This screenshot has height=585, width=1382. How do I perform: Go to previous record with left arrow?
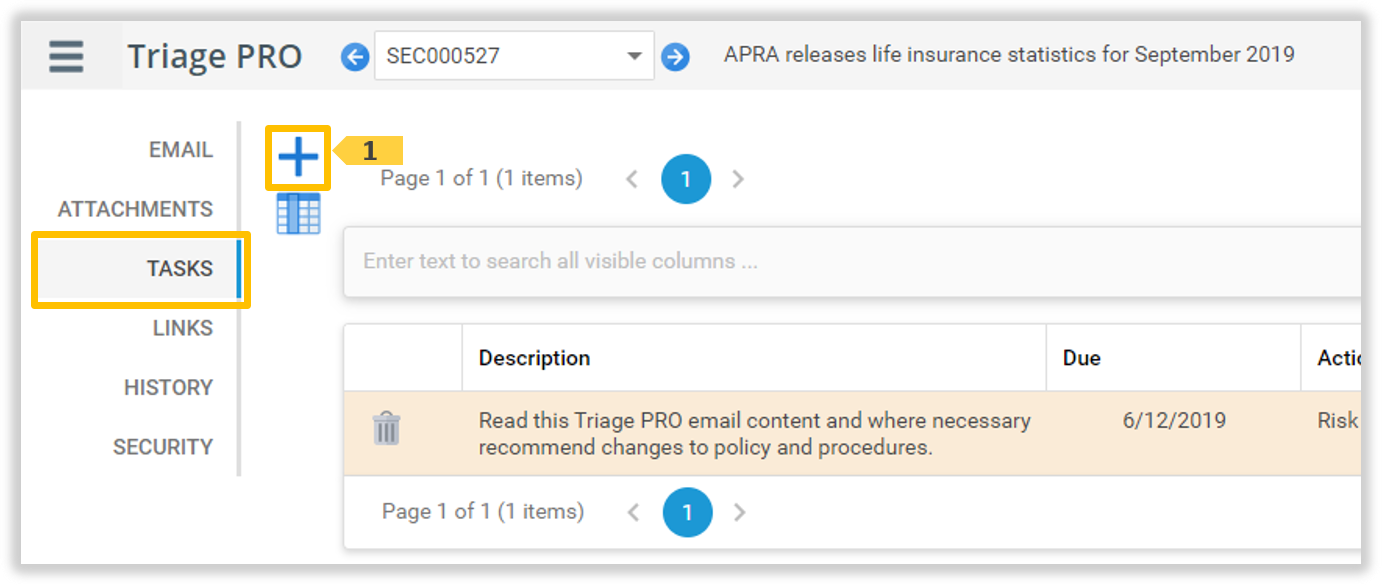[355, 57]
